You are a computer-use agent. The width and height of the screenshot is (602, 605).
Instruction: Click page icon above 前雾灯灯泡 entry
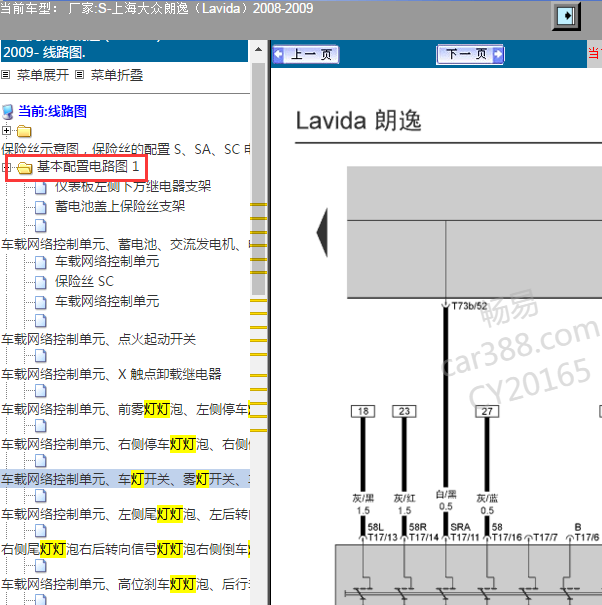(x=41, y=391)
